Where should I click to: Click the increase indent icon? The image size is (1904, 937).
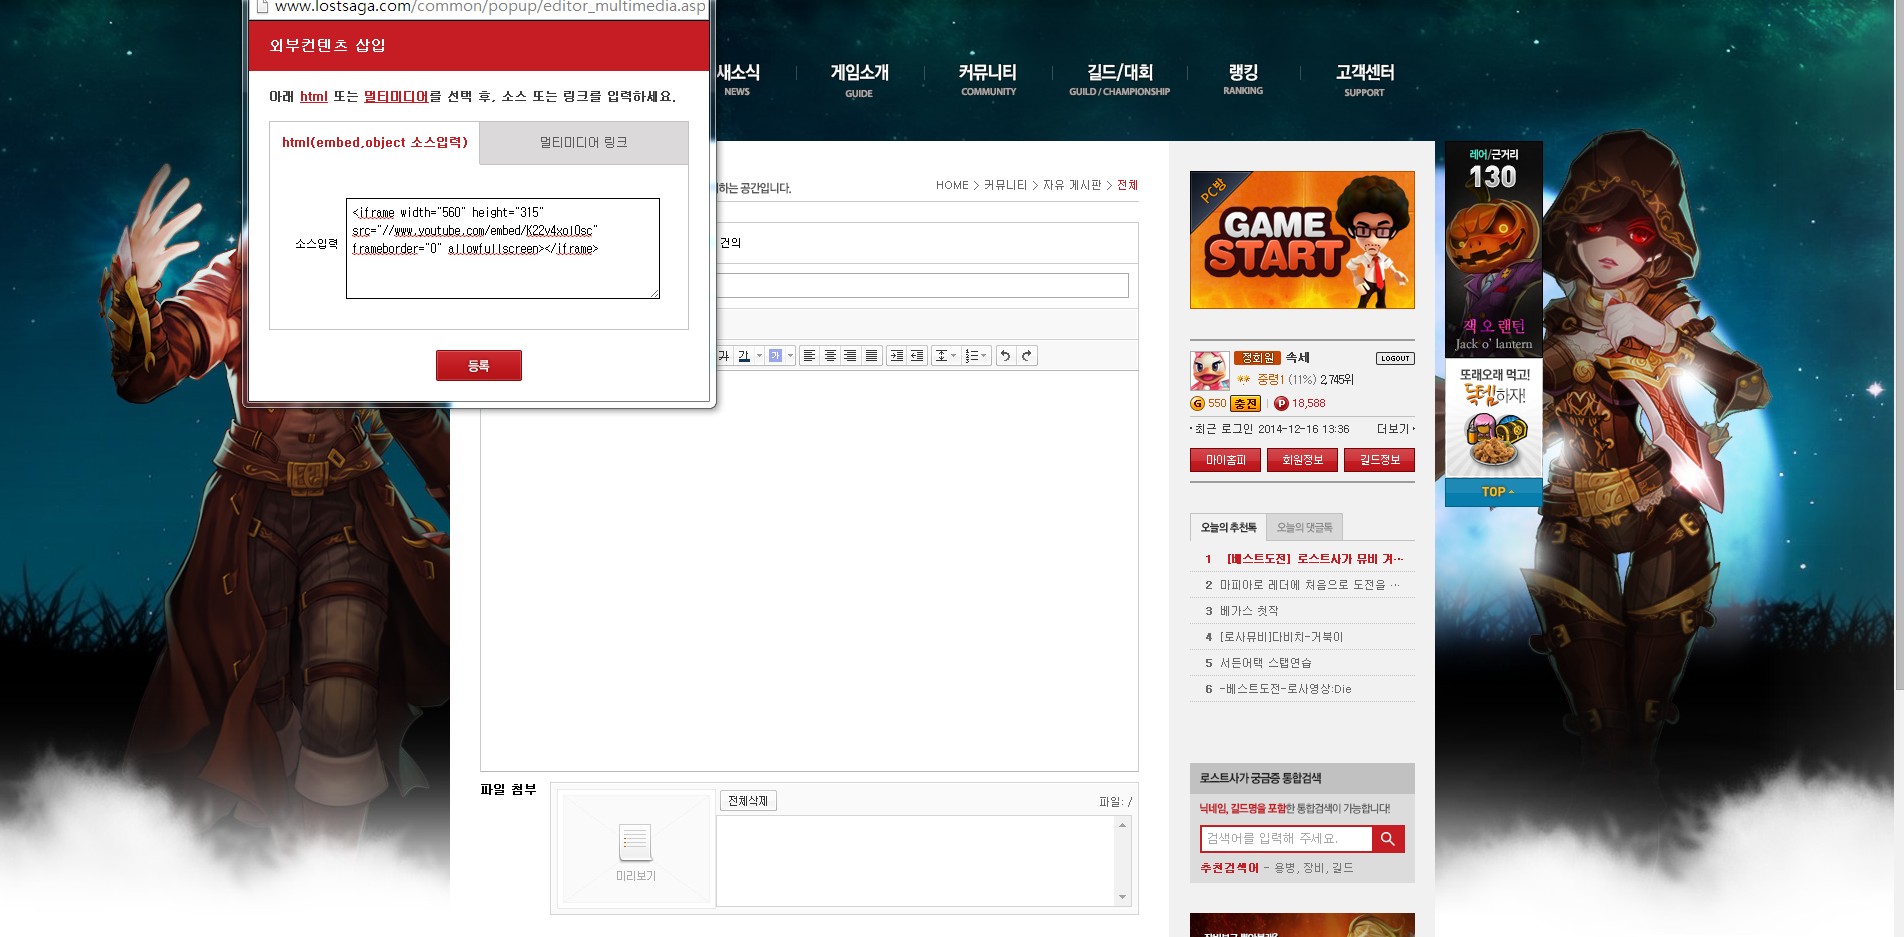[897, 356]
